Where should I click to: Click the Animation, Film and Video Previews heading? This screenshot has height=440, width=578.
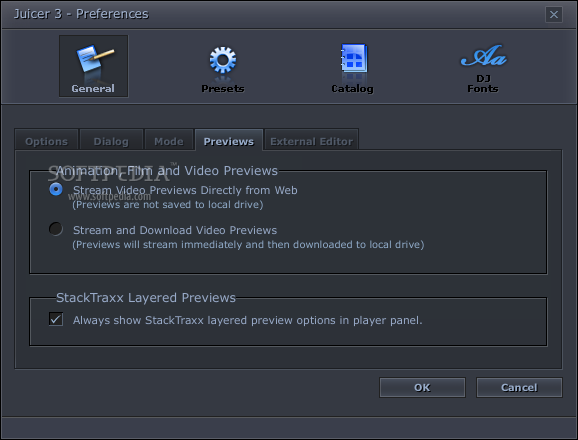pyautogui.click(x=167, y=171)
